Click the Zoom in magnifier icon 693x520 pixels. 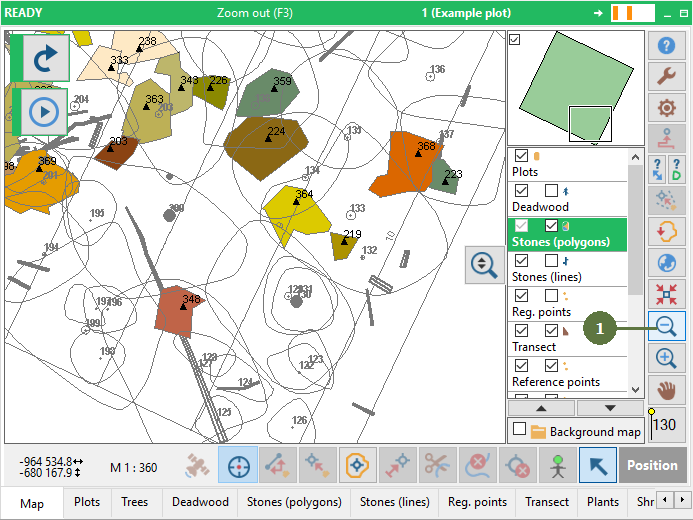pos(665,358)
